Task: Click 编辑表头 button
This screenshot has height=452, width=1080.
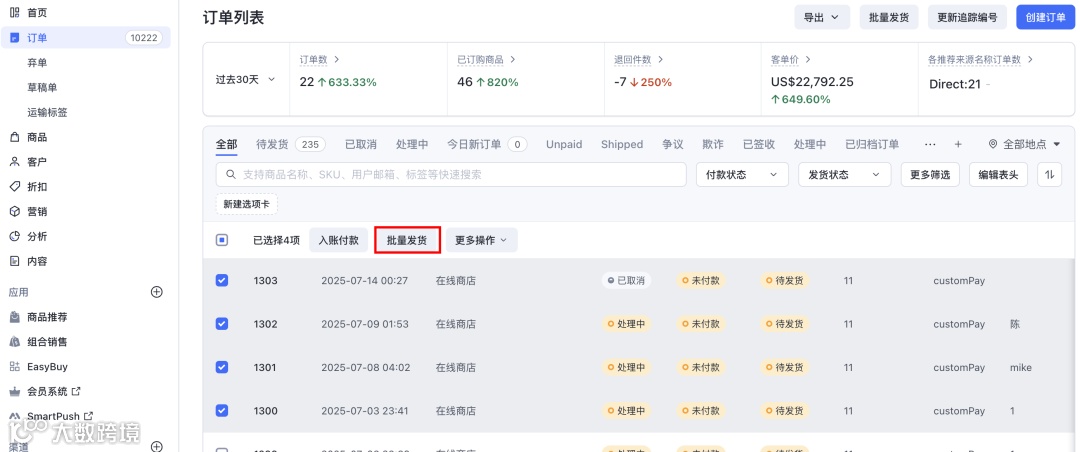Action: [999, 174]
